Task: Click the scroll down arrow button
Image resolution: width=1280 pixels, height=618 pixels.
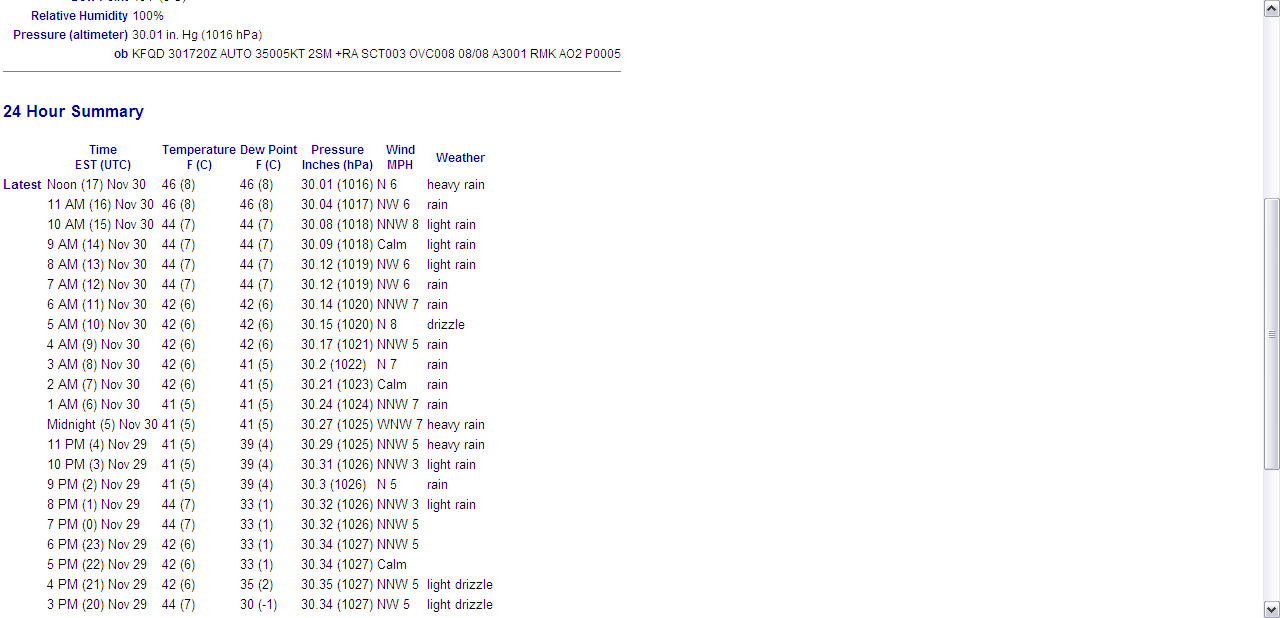Action: point(1271,609)
